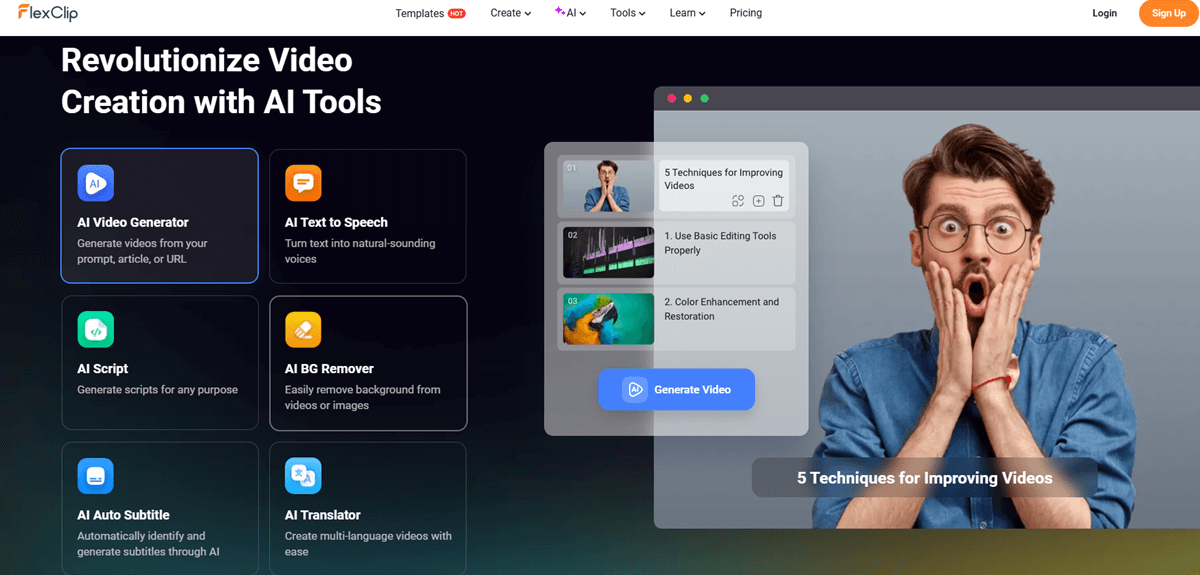
Task: Click the trash delete icon on scene 01
Action: tap(778, 201)
